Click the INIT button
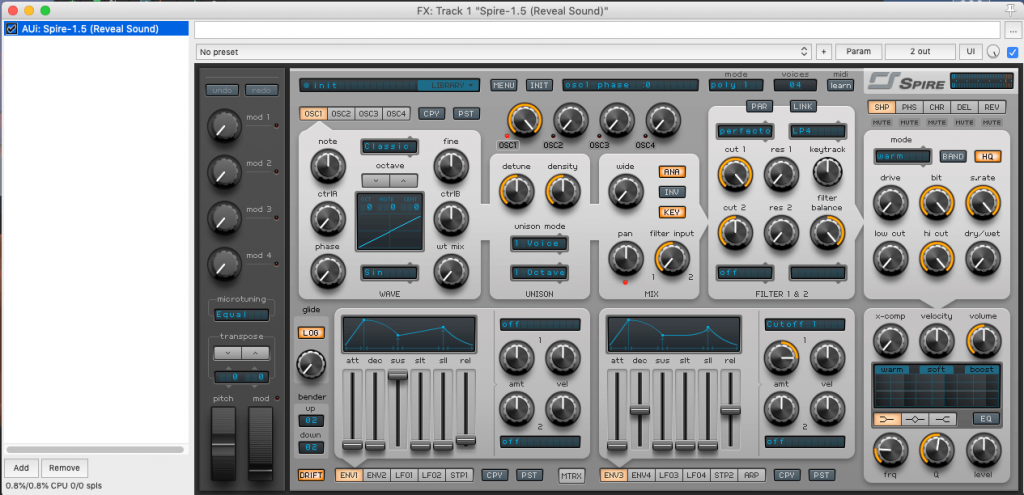Screen dimensions: 1024x495 click(x=539, y=85)
